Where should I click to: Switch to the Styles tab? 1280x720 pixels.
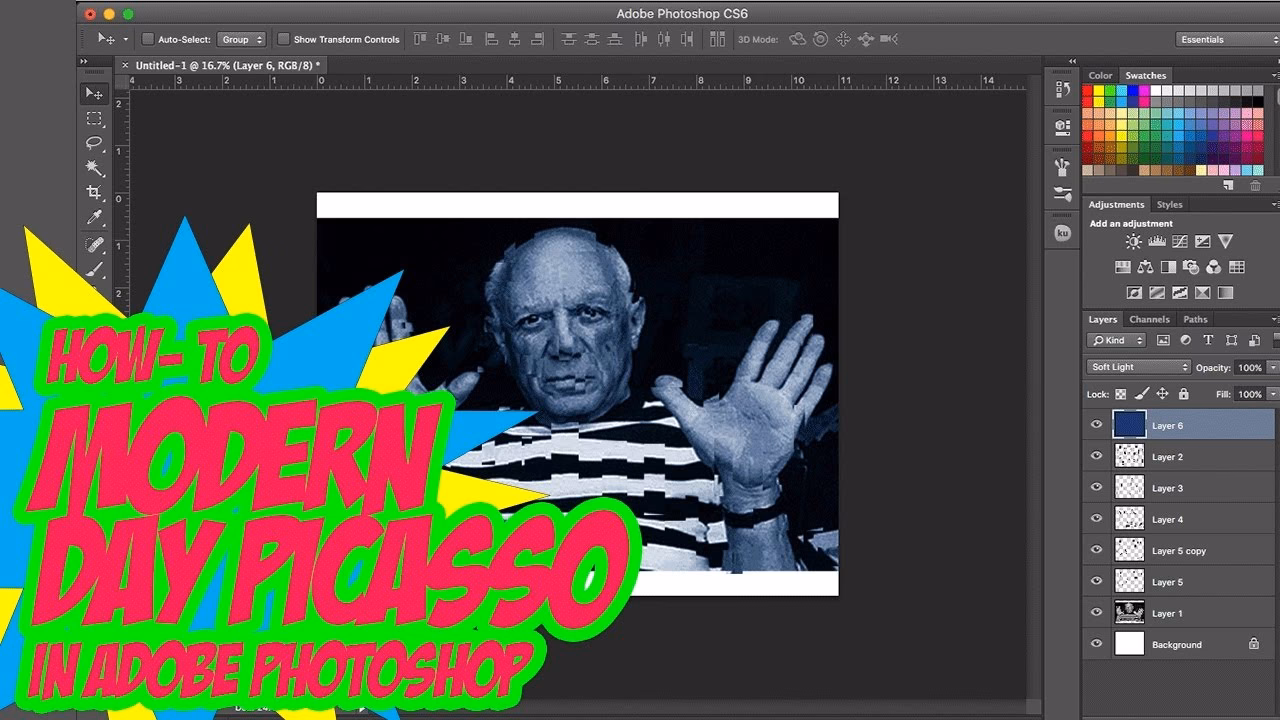(x=1169, y=204)
